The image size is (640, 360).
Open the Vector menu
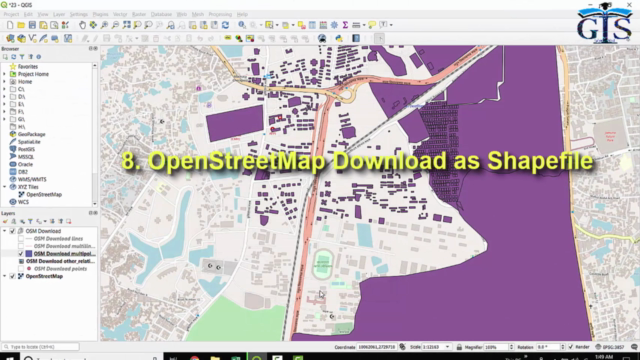tap(120, 14)
